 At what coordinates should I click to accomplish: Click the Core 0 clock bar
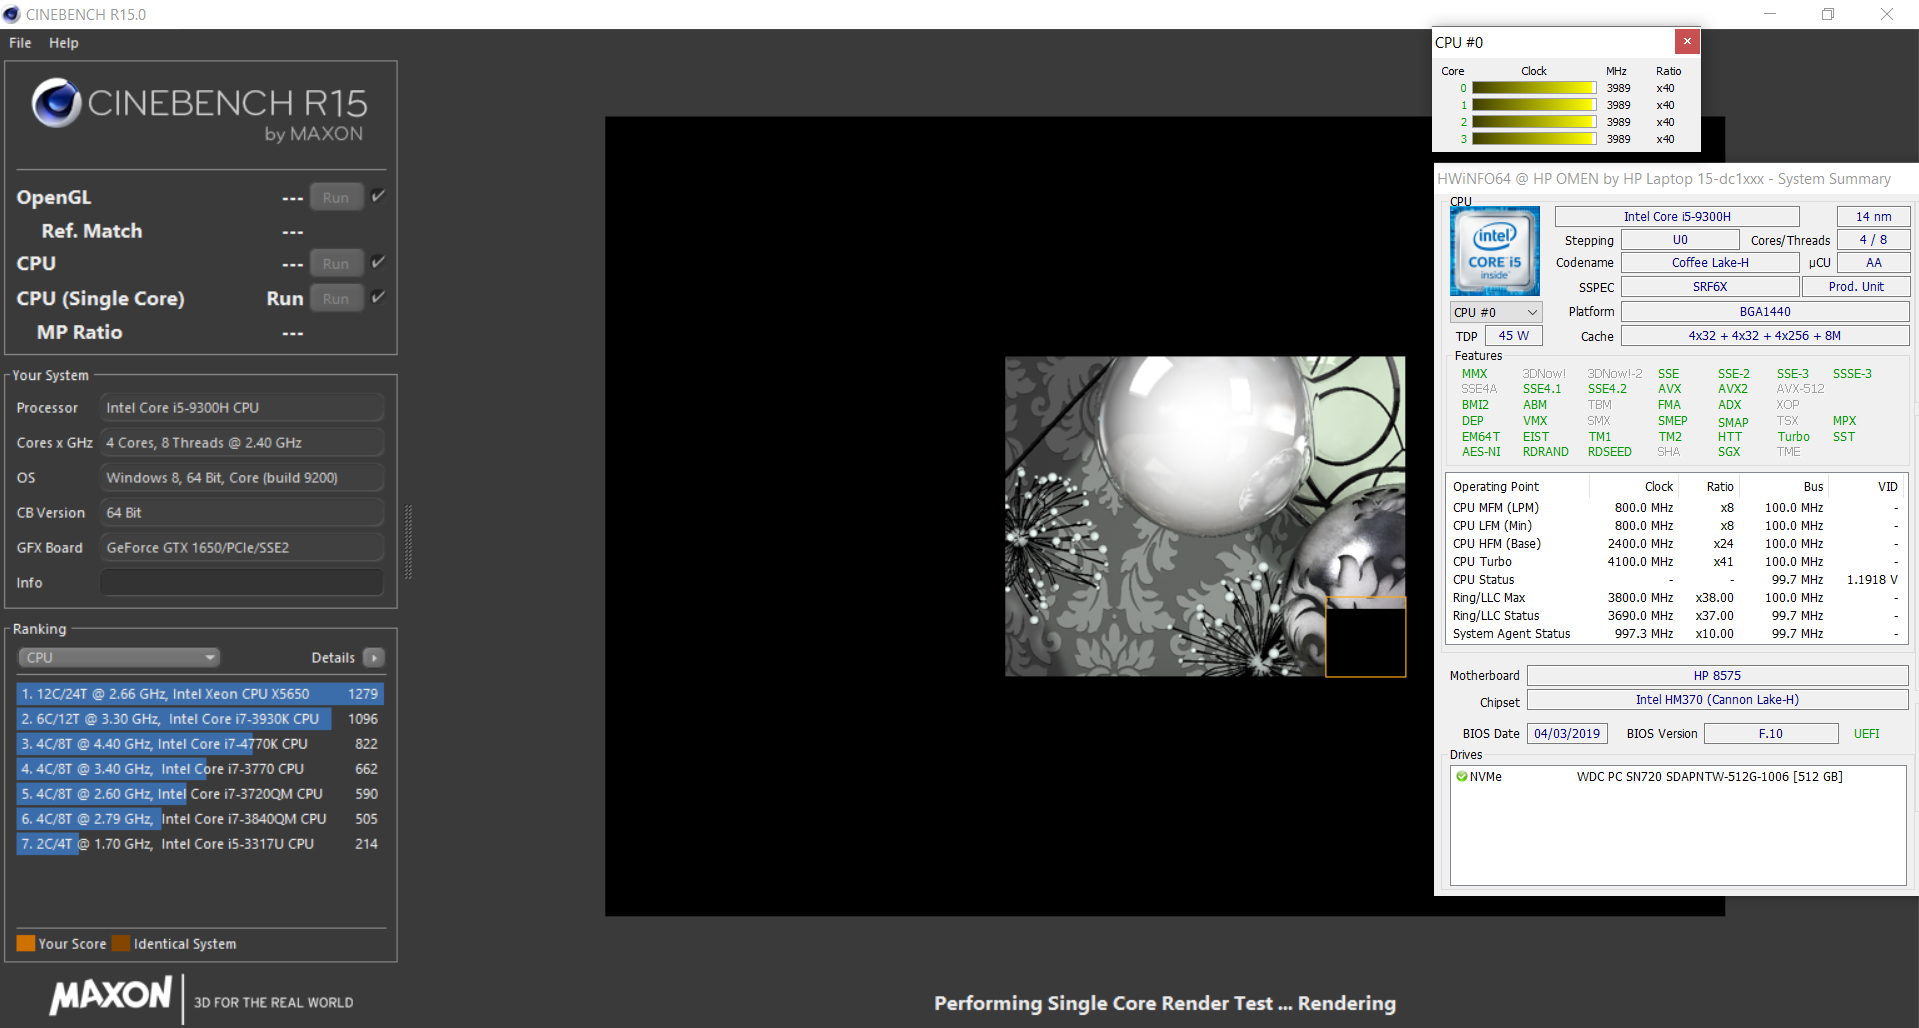1534,88
